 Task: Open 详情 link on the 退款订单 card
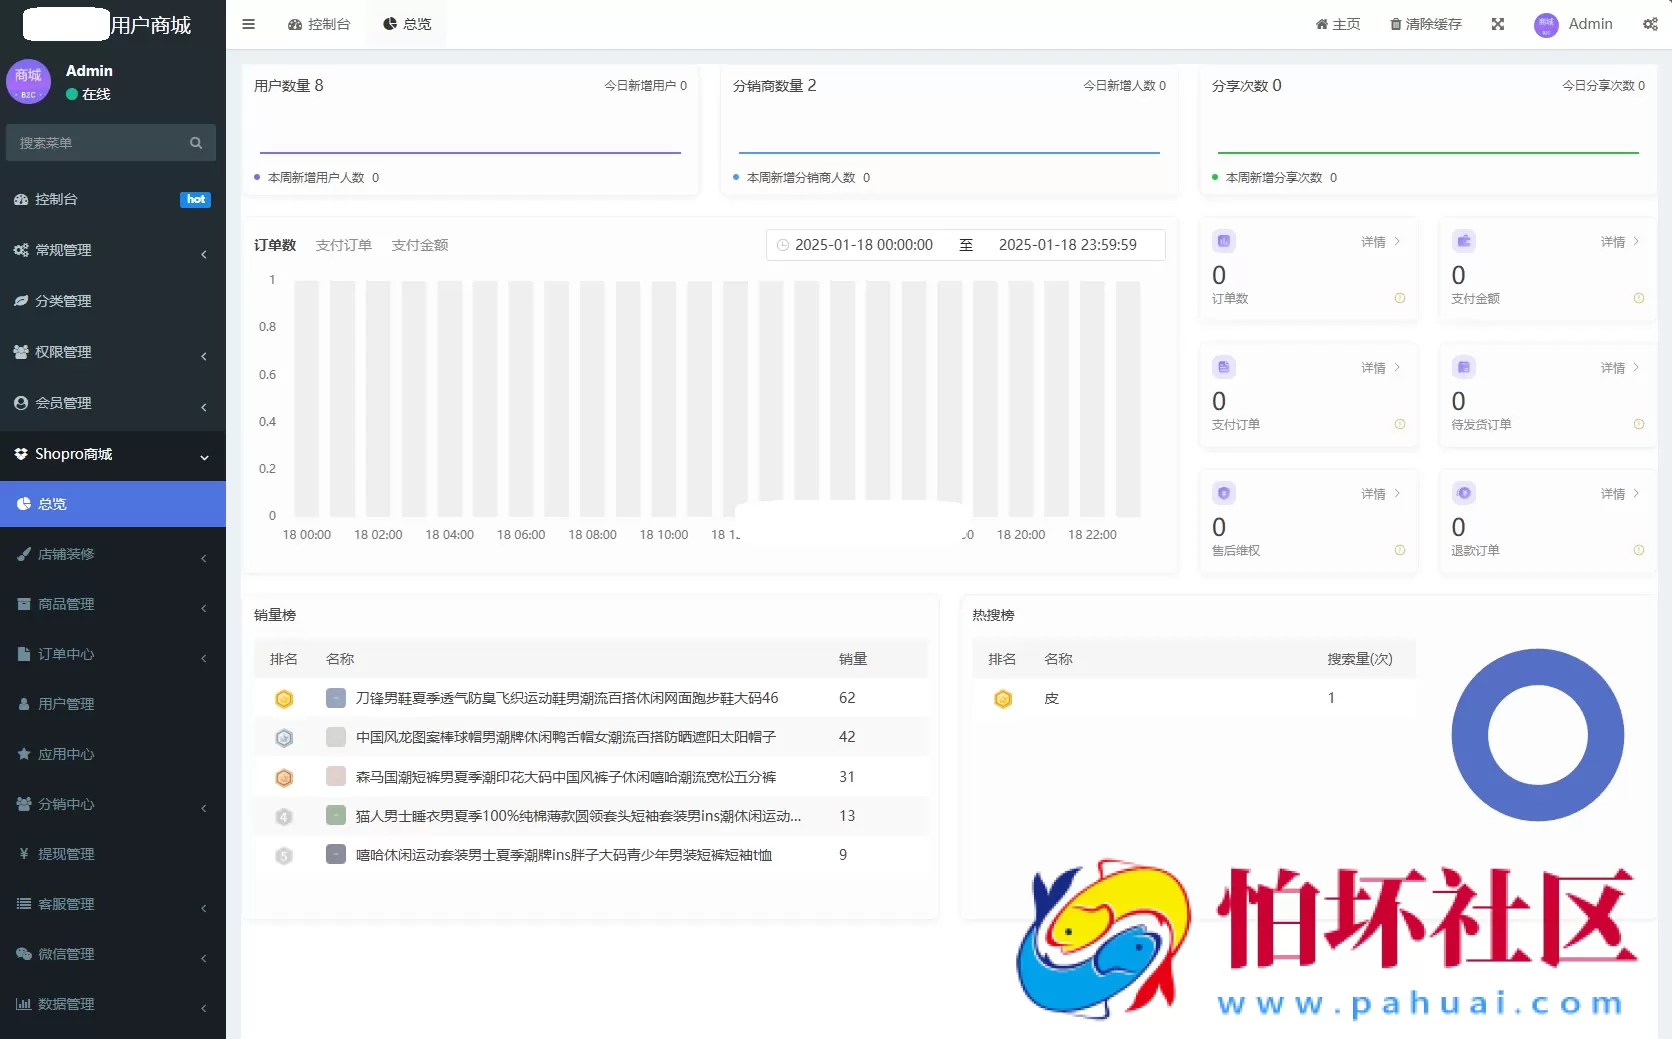pyautogui.click(x=1613, y=494)
